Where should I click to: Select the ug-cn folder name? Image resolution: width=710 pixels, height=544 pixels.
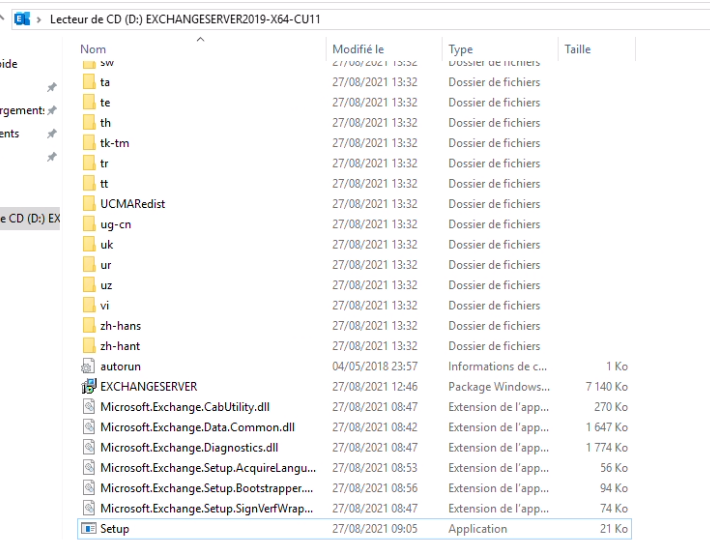115,224
